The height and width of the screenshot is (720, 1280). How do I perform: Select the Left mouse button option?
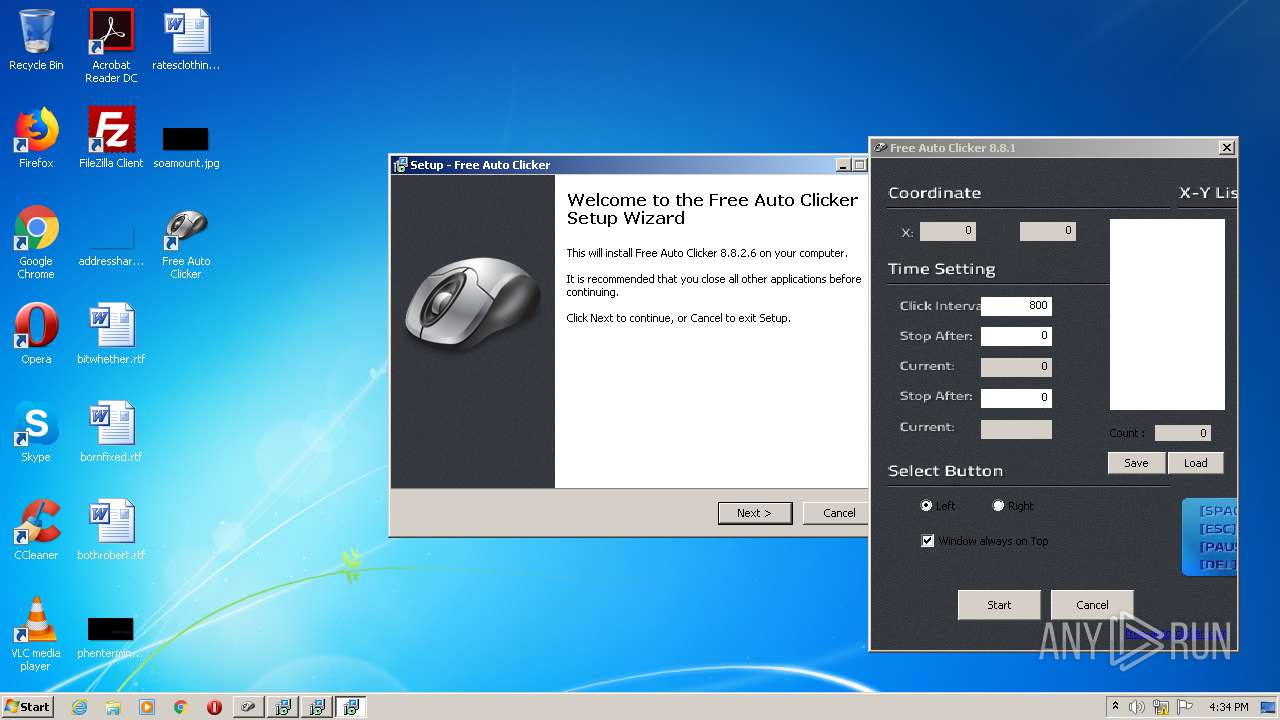[926, 506]
